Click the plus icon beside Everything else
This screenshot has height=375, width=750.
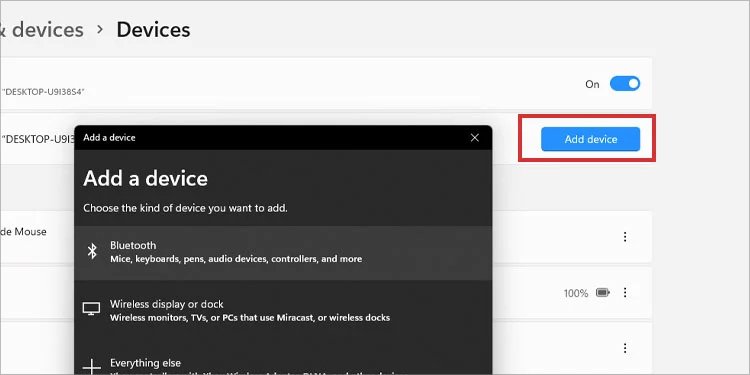coord(91,368)
